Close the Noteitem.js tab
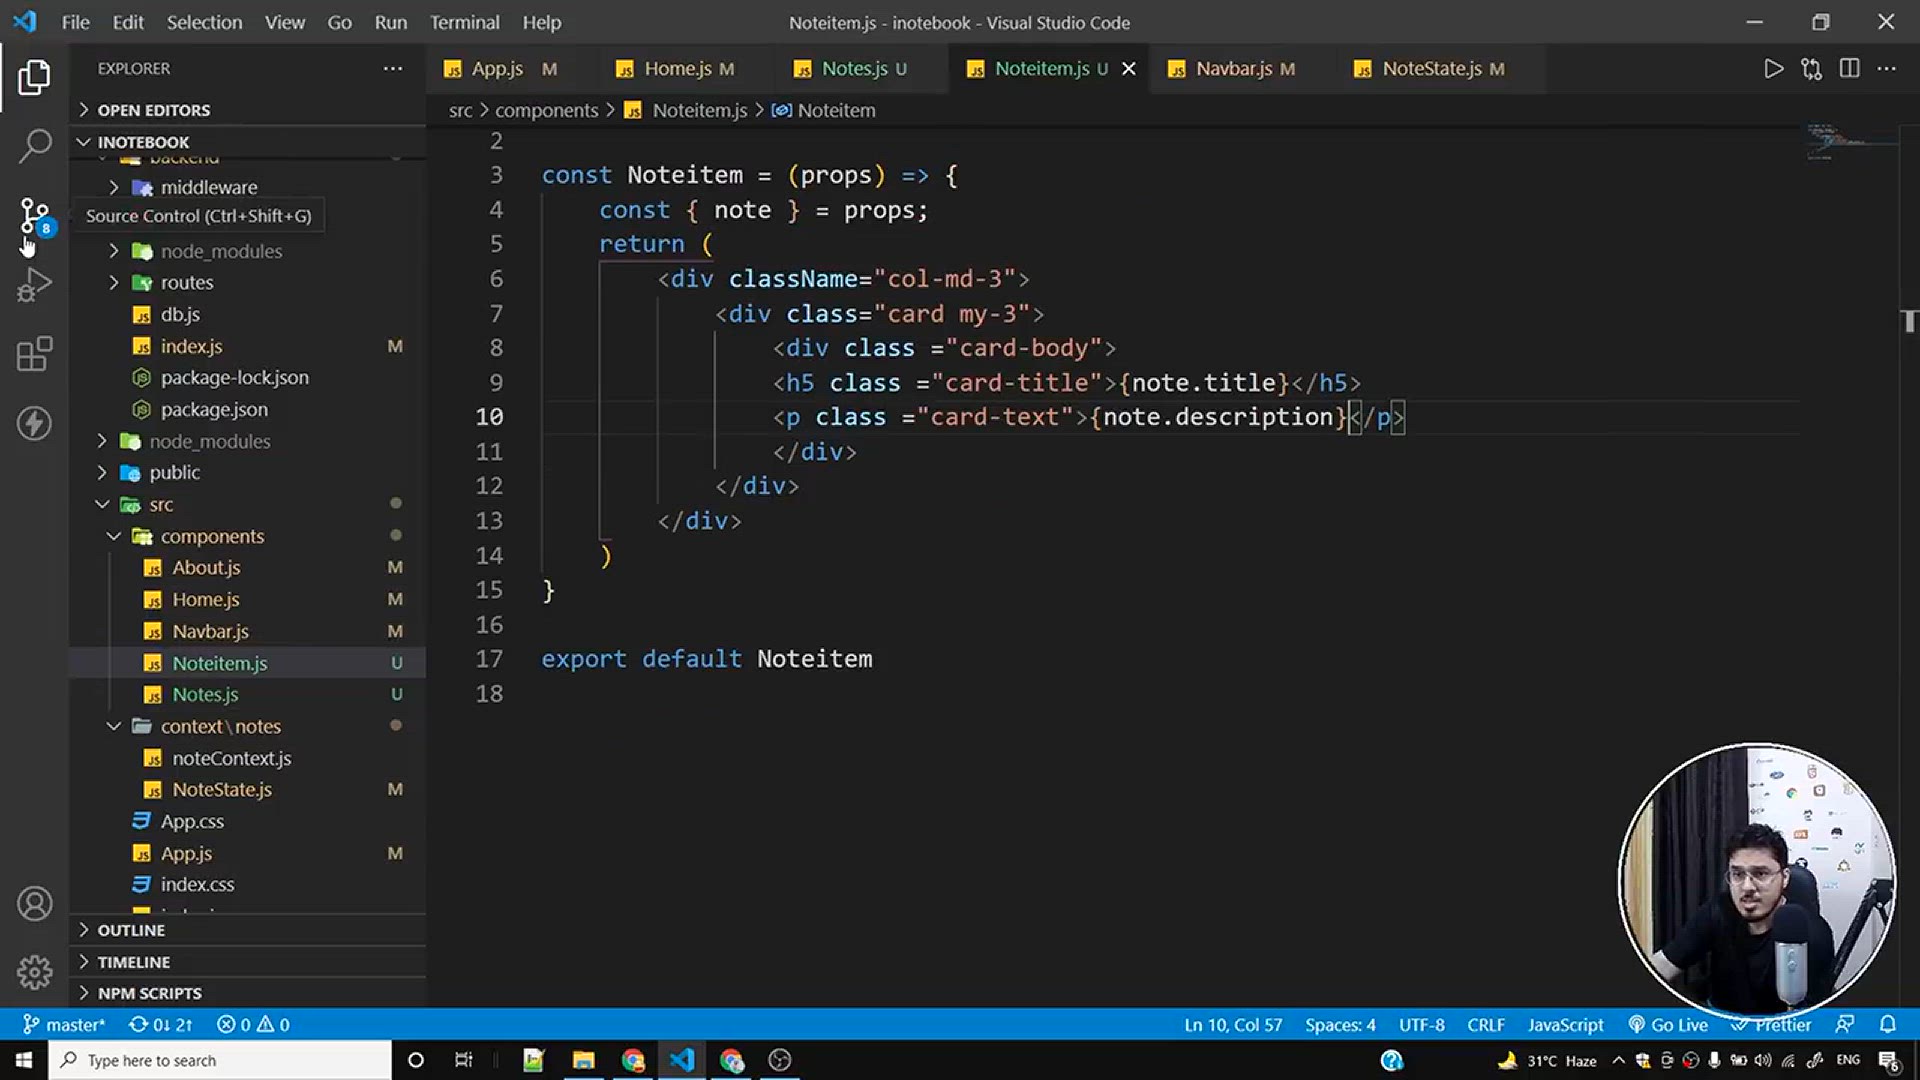Image resolution: width=1920 pixels, height=1080 pixels. pos(1129,69)
